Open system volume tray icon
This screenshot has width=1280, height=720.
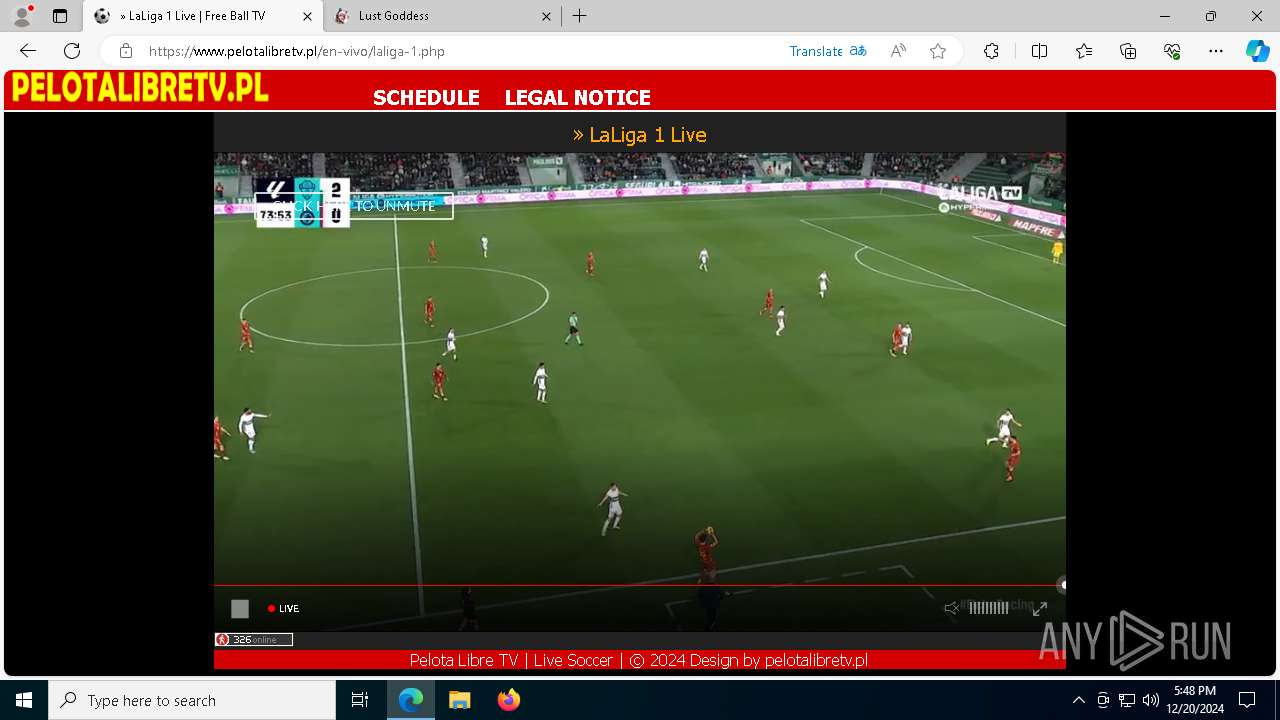click(1151, 700)
